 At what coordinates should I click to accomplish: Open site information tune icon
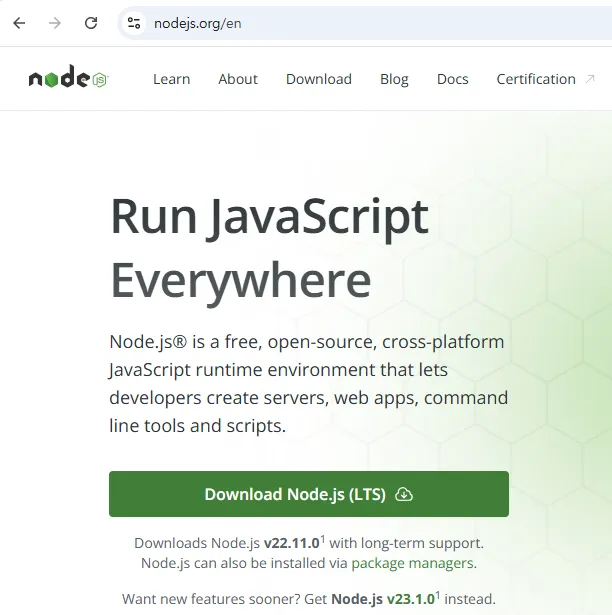(134, 23)
